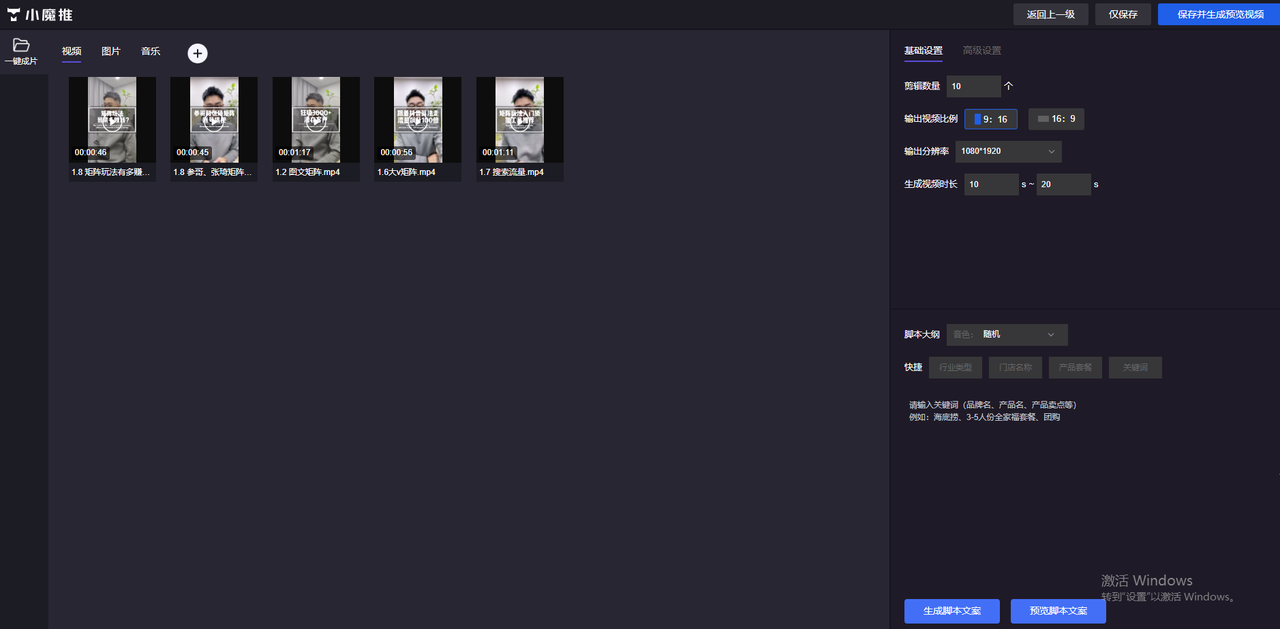Expand the 1080*1920 resolution dropdown

point(1008,151)
